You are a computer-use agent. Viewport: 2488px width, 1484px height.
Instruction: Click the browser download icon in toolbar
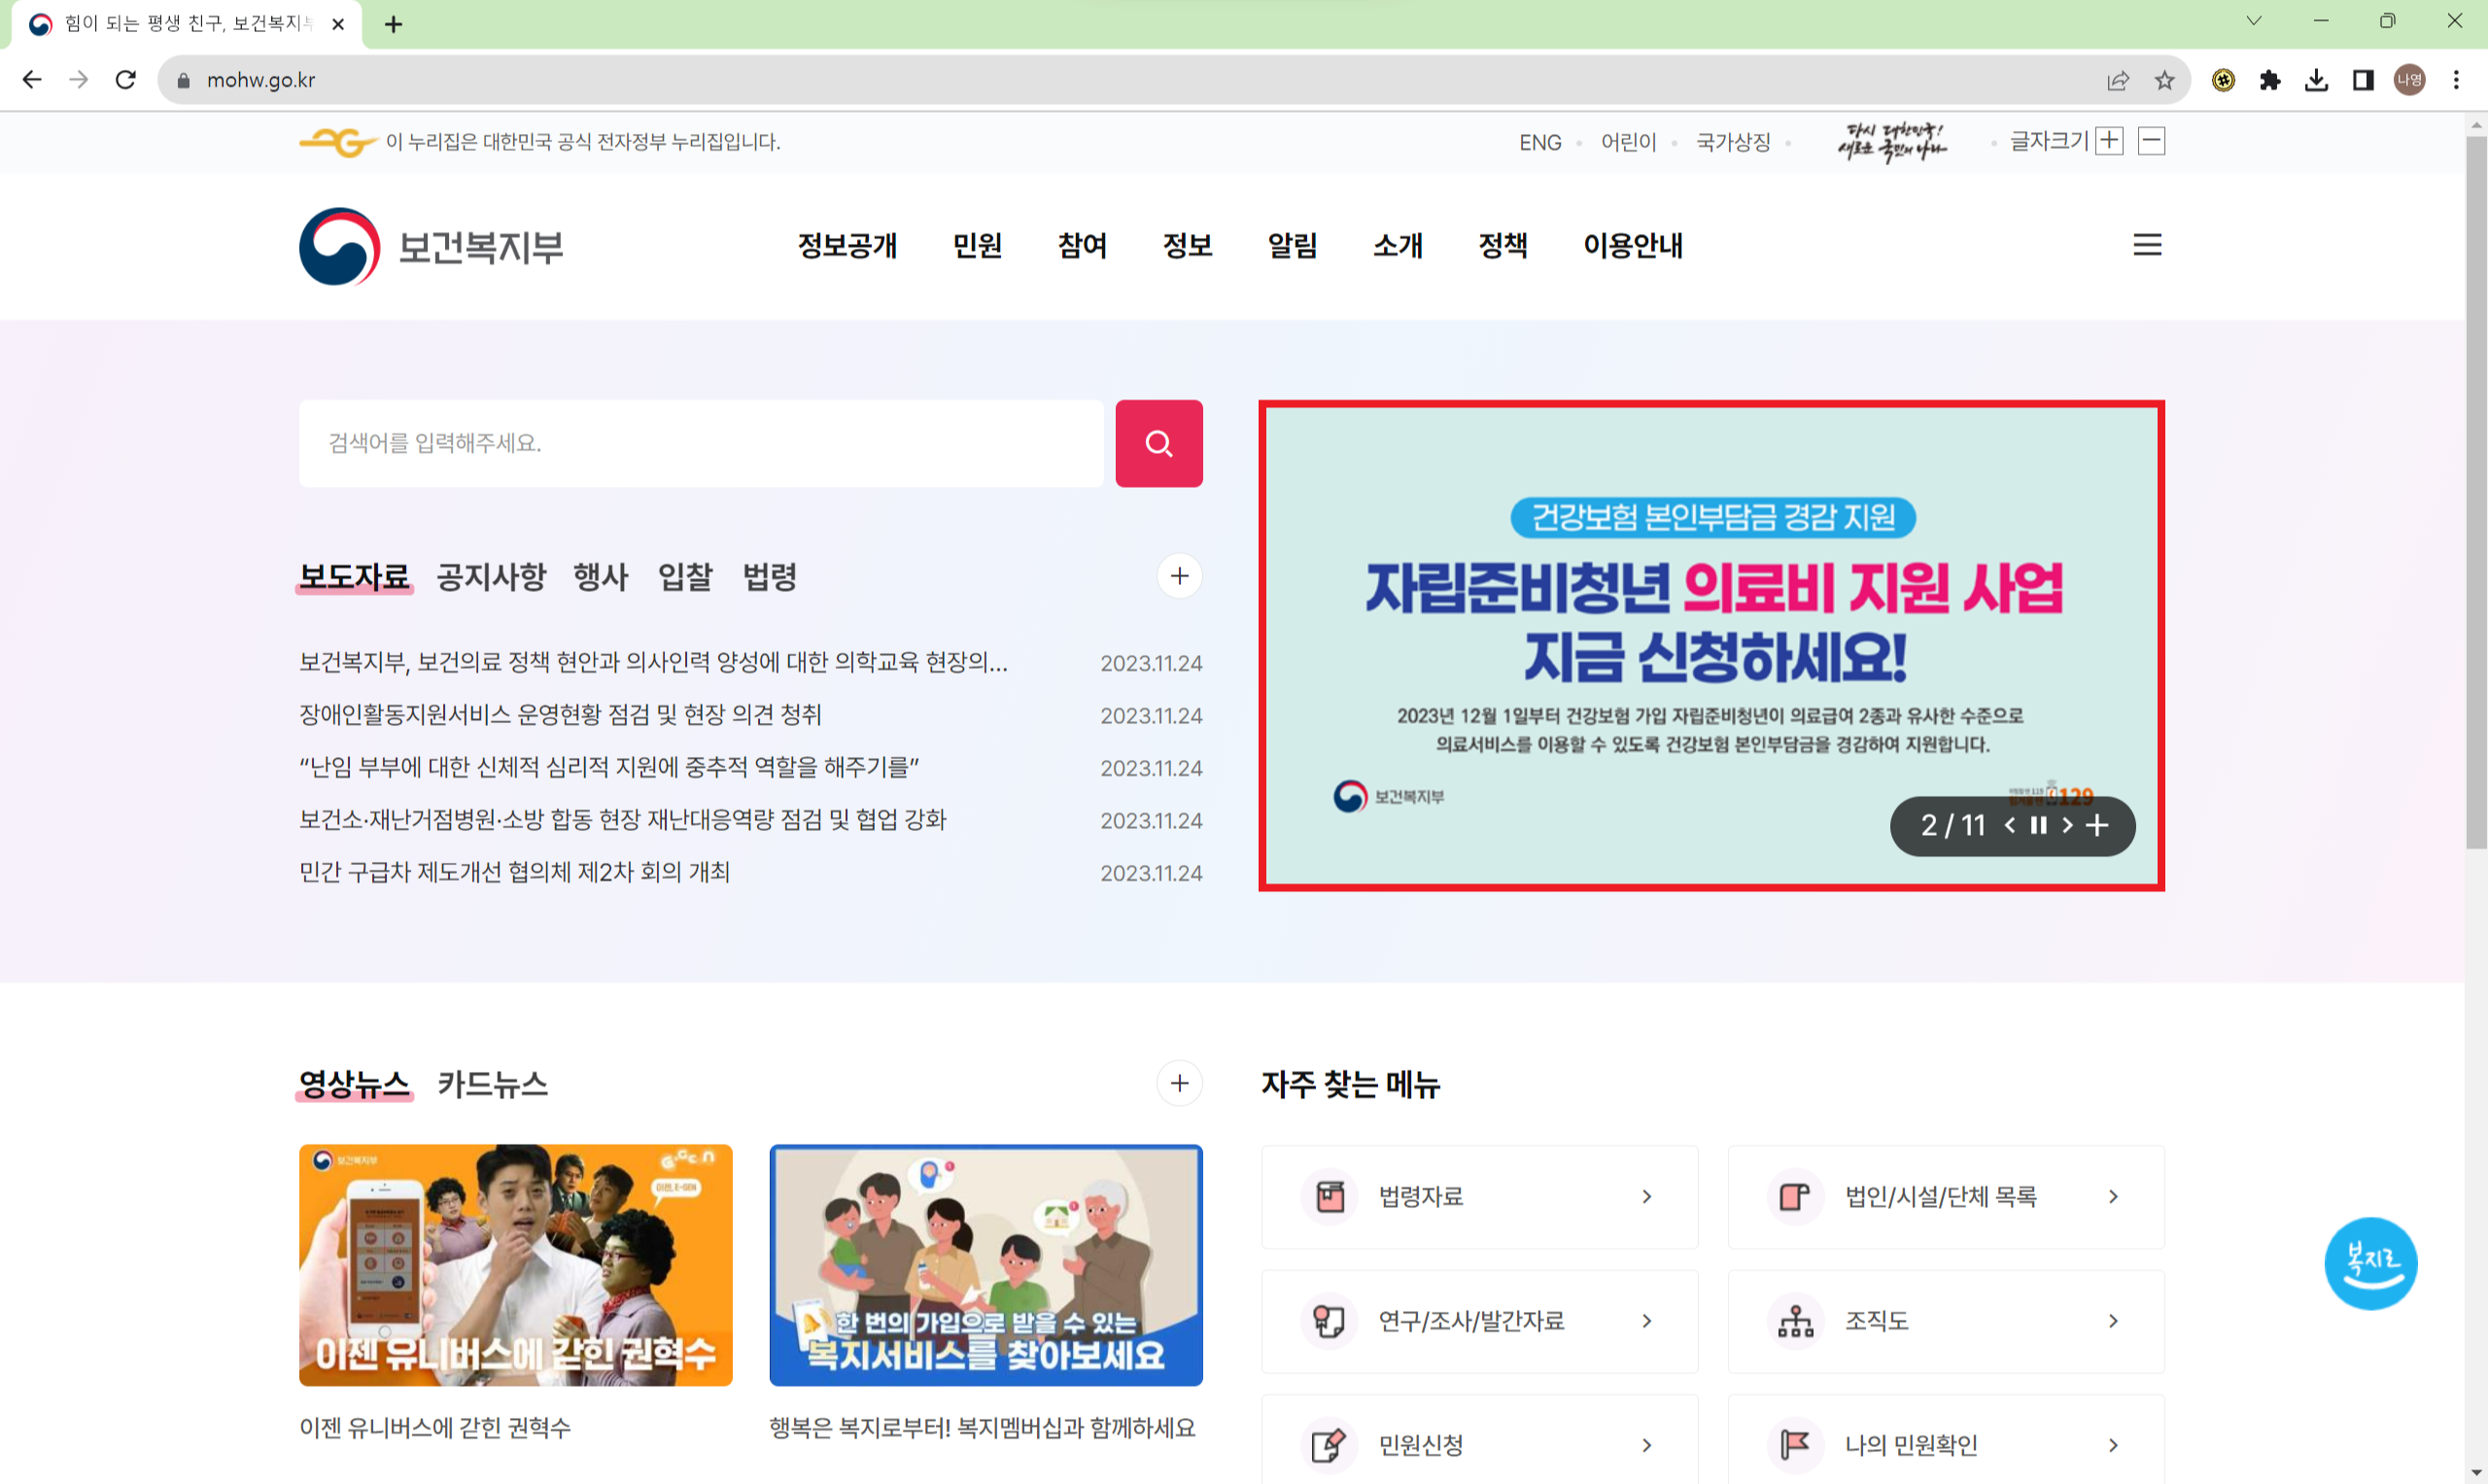(x=2316, y=79)
